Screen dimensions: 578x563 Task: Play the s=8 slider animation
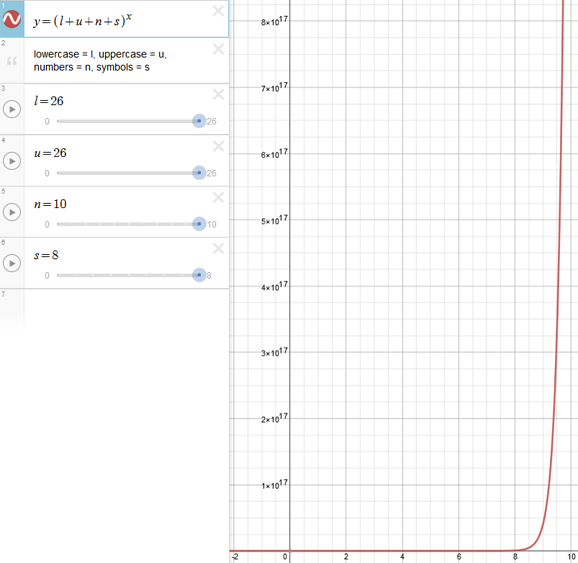tap(12, 263)
